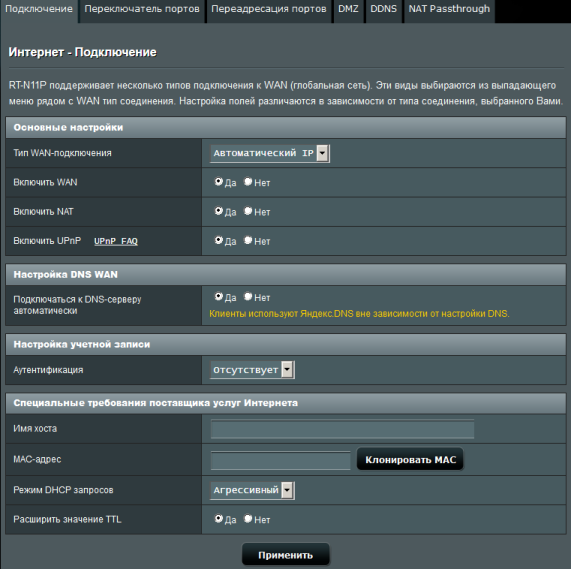
Task: Open the UPnP FAQ link
Action: (x=116, y=241)
